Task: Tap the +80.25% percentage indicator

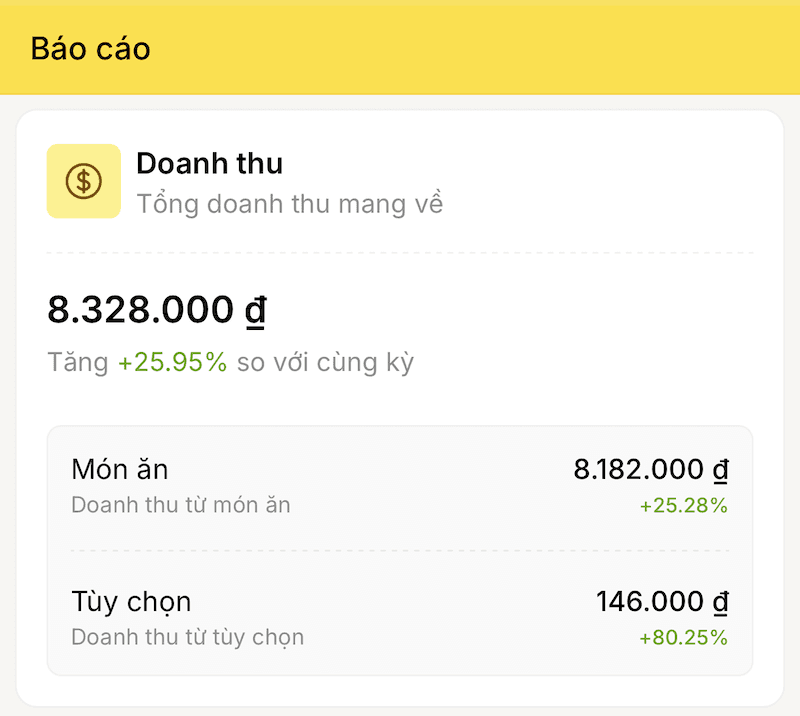Action: click(x=685, y=637)
